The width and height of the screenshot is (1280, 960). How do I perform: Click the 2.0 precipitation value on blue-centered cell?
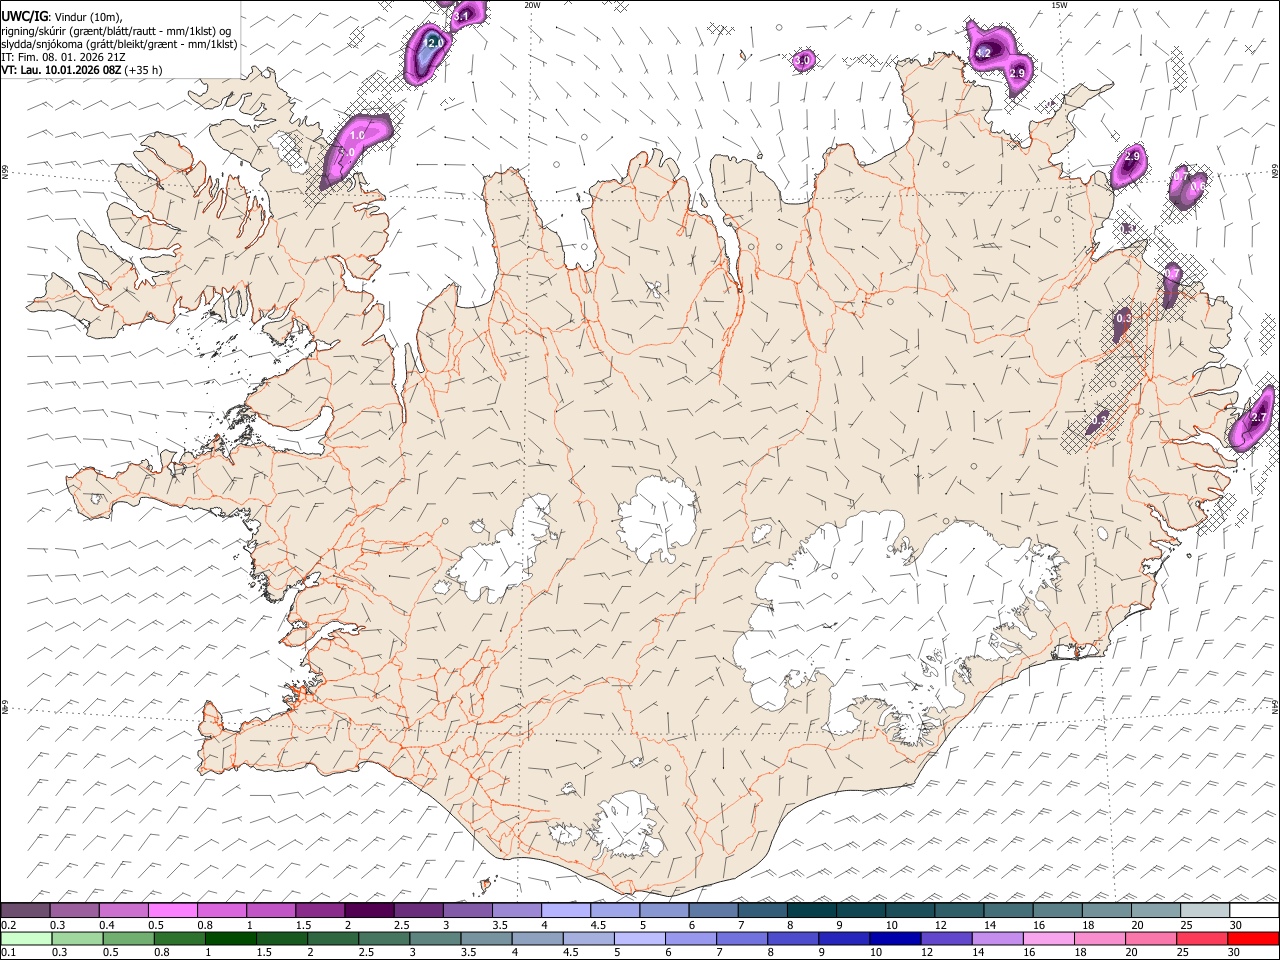pyautogui.click(x=435, y=43)
